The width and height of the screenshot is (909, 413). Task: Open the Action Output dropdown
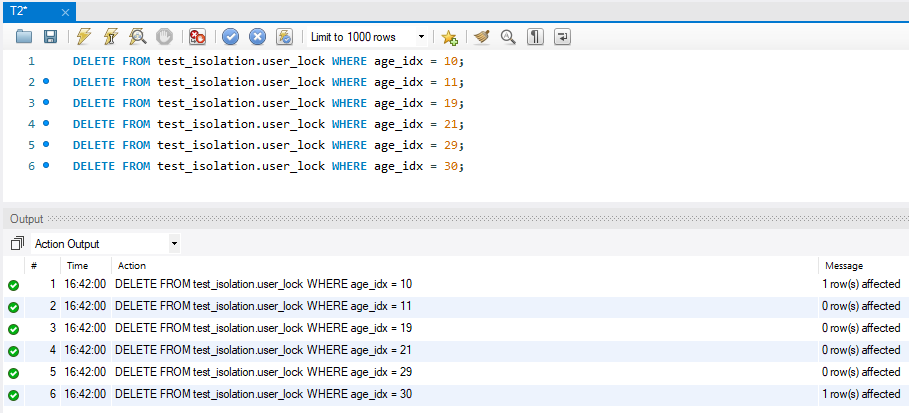[x=106, y=244]
